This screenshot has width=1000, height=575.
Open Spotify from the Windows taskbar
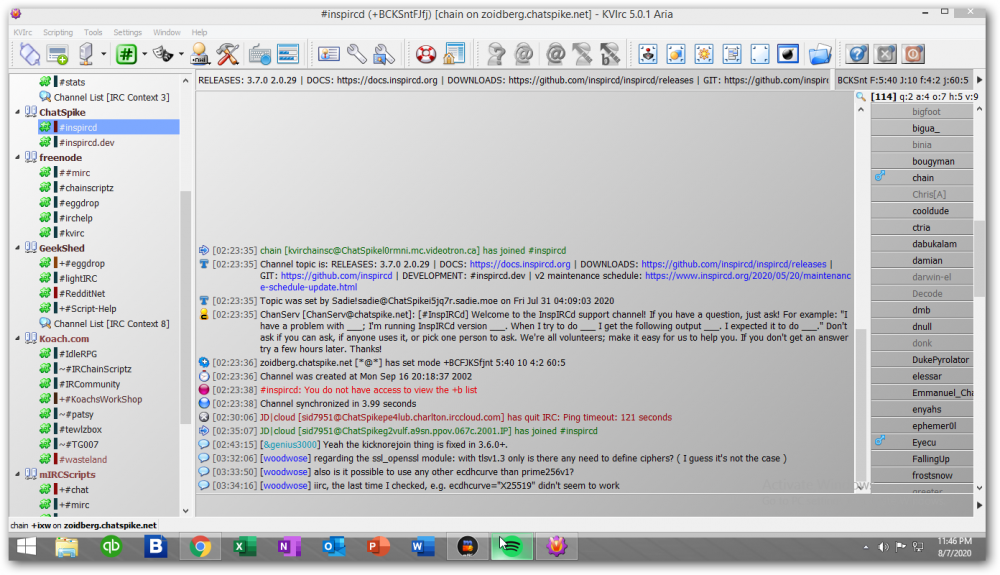pyautogui.click(x=510, y=547)
